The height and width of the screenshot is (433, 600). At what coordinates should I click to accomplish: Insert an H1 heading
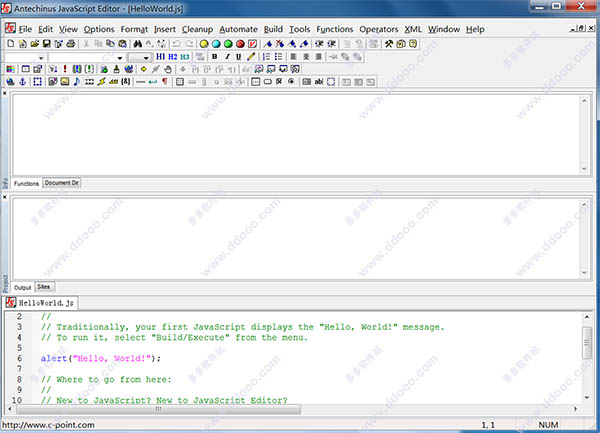tap(161, 57)
